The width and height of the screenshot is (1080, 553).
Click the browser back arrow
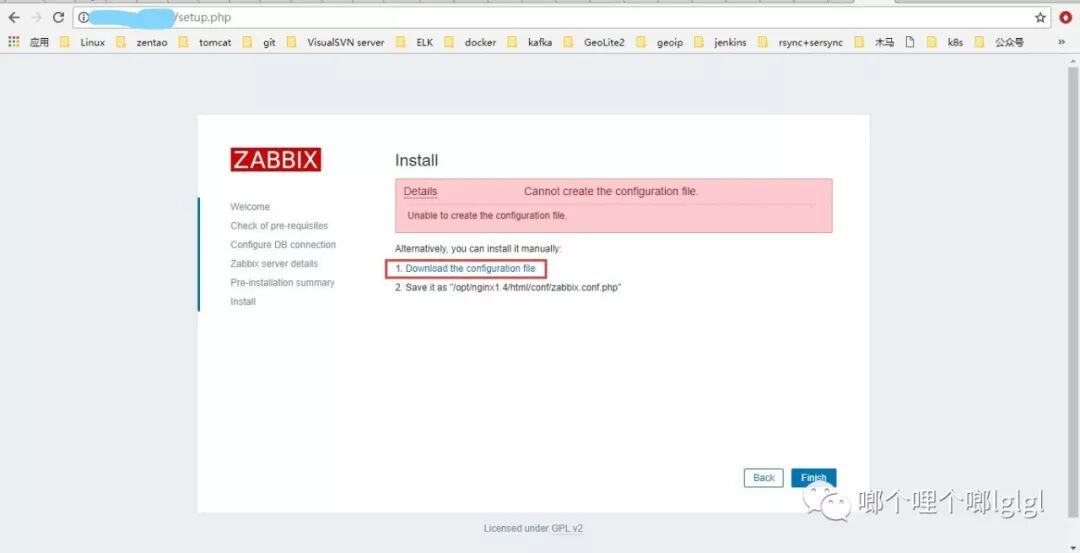coord(14,18)
